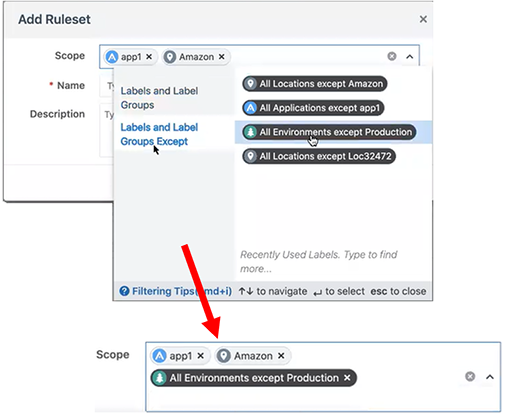Viewport: 506px width, 414px height.
Task: Choose All Locations except Loc32472
Action: tap(319, 156)
